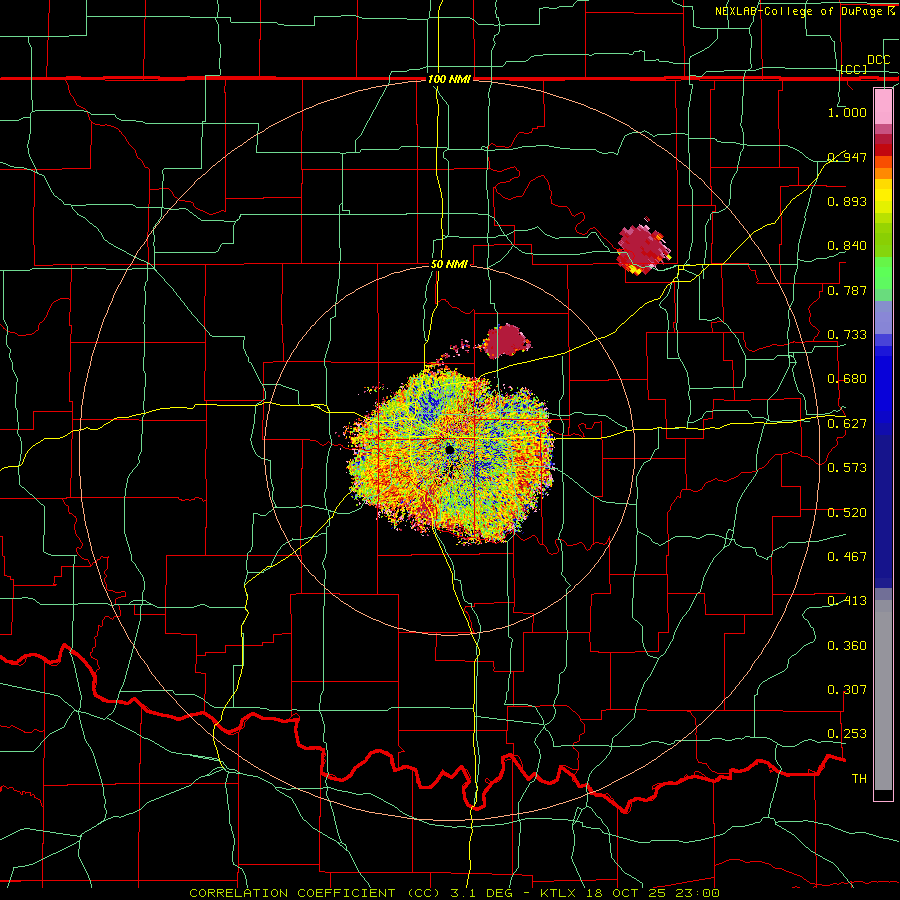Screen dimensions: 900x900
Task: Click the 0.467 scale value
Action: [847, 557]
